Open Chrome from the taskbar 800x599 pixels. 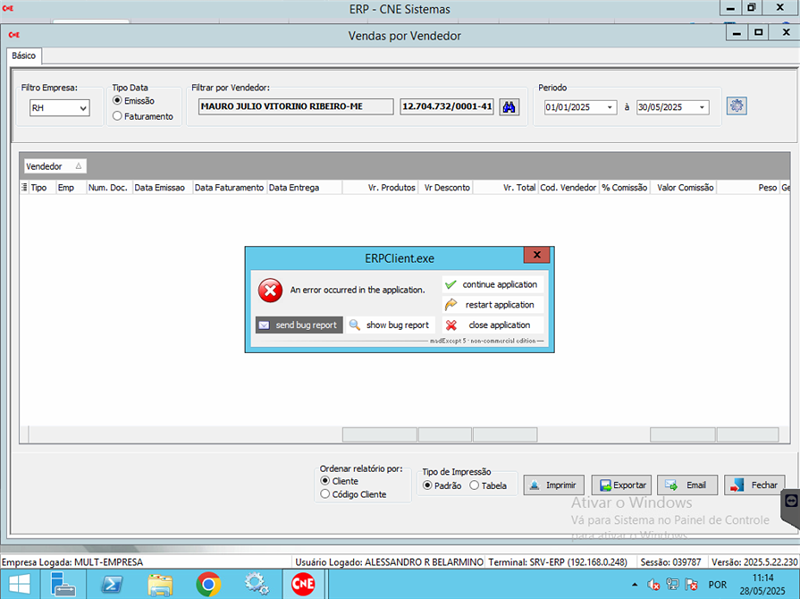pyautogui.click(x=208, y=584)
